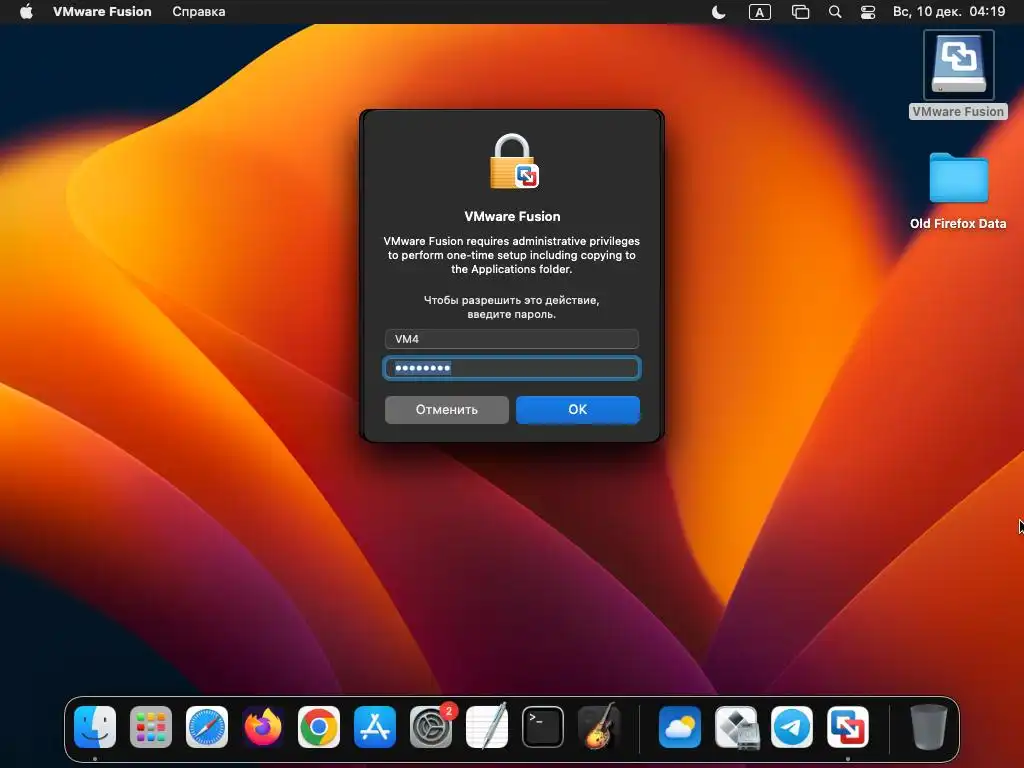The height and width of the screenshot is (768, 1024).
Task: Click the keyboard input source icon
Action: click(x=760, y=12)
